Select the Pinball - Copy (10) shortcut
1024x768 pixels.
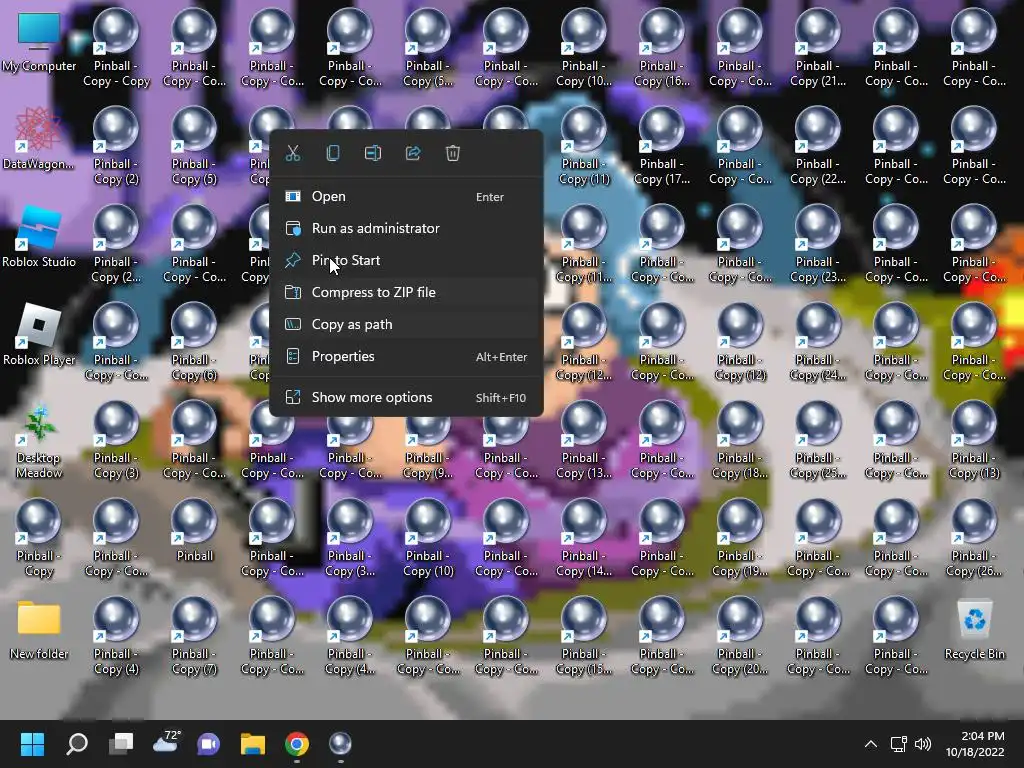[428, 539]
